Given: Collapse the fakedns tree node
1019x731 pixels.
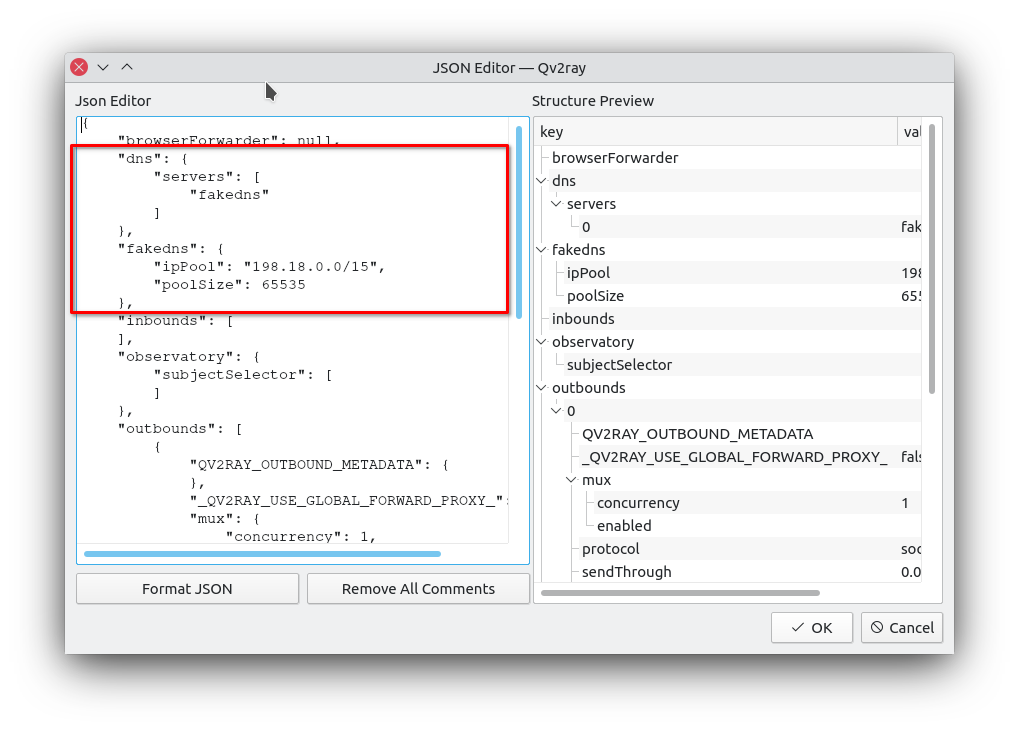Looking at the screenshot, I should point(542,250).
